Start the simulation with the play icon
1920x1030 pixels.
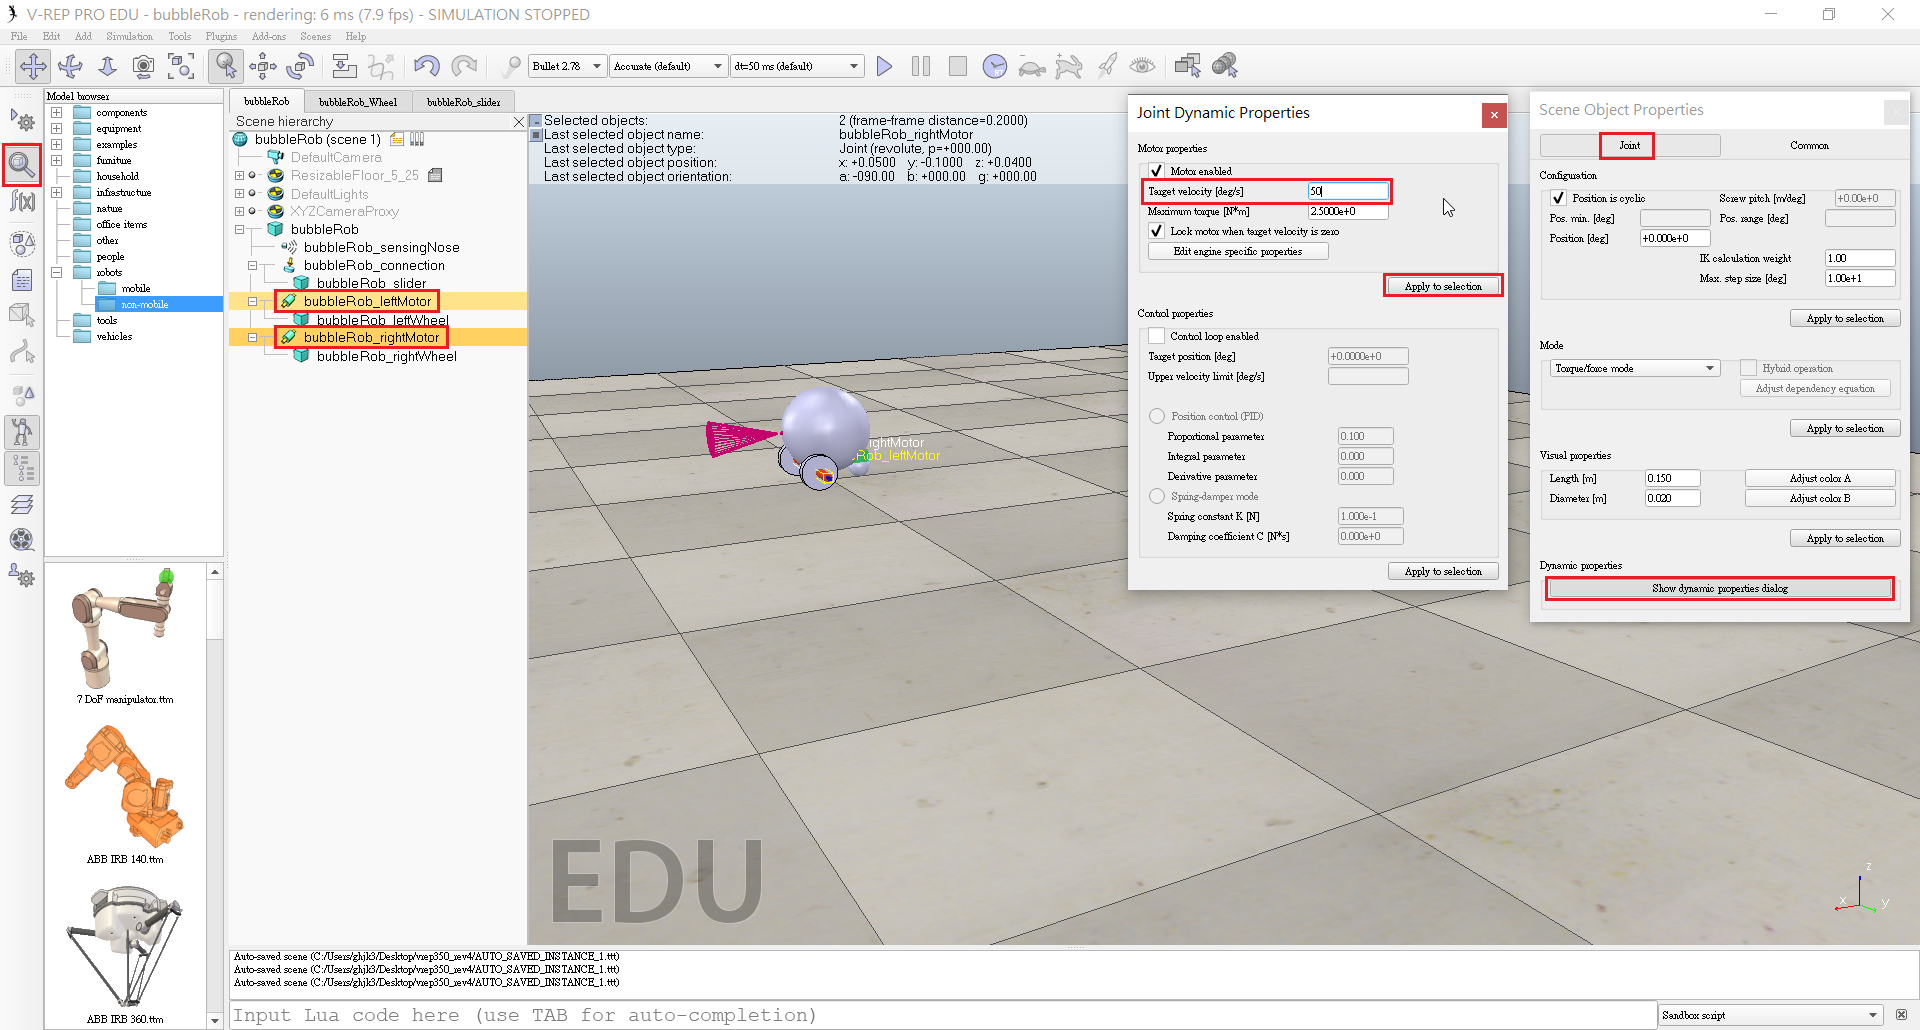[884, 66]
